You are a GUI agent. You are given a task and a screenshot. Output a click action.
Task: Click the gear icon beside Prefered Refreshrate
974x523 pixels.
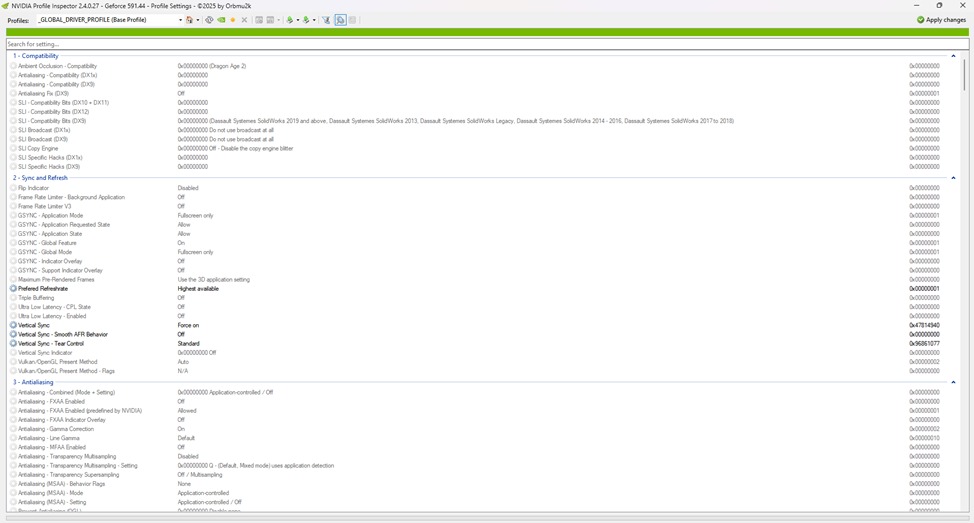13,289
